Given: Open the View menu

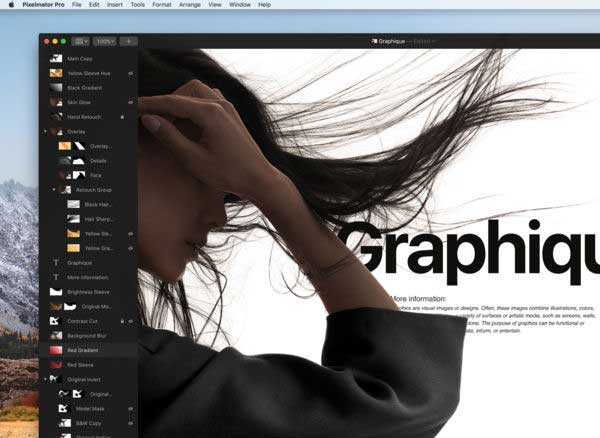Looking at the screenshot, I should pyautogui.click(x=215, y=5).
